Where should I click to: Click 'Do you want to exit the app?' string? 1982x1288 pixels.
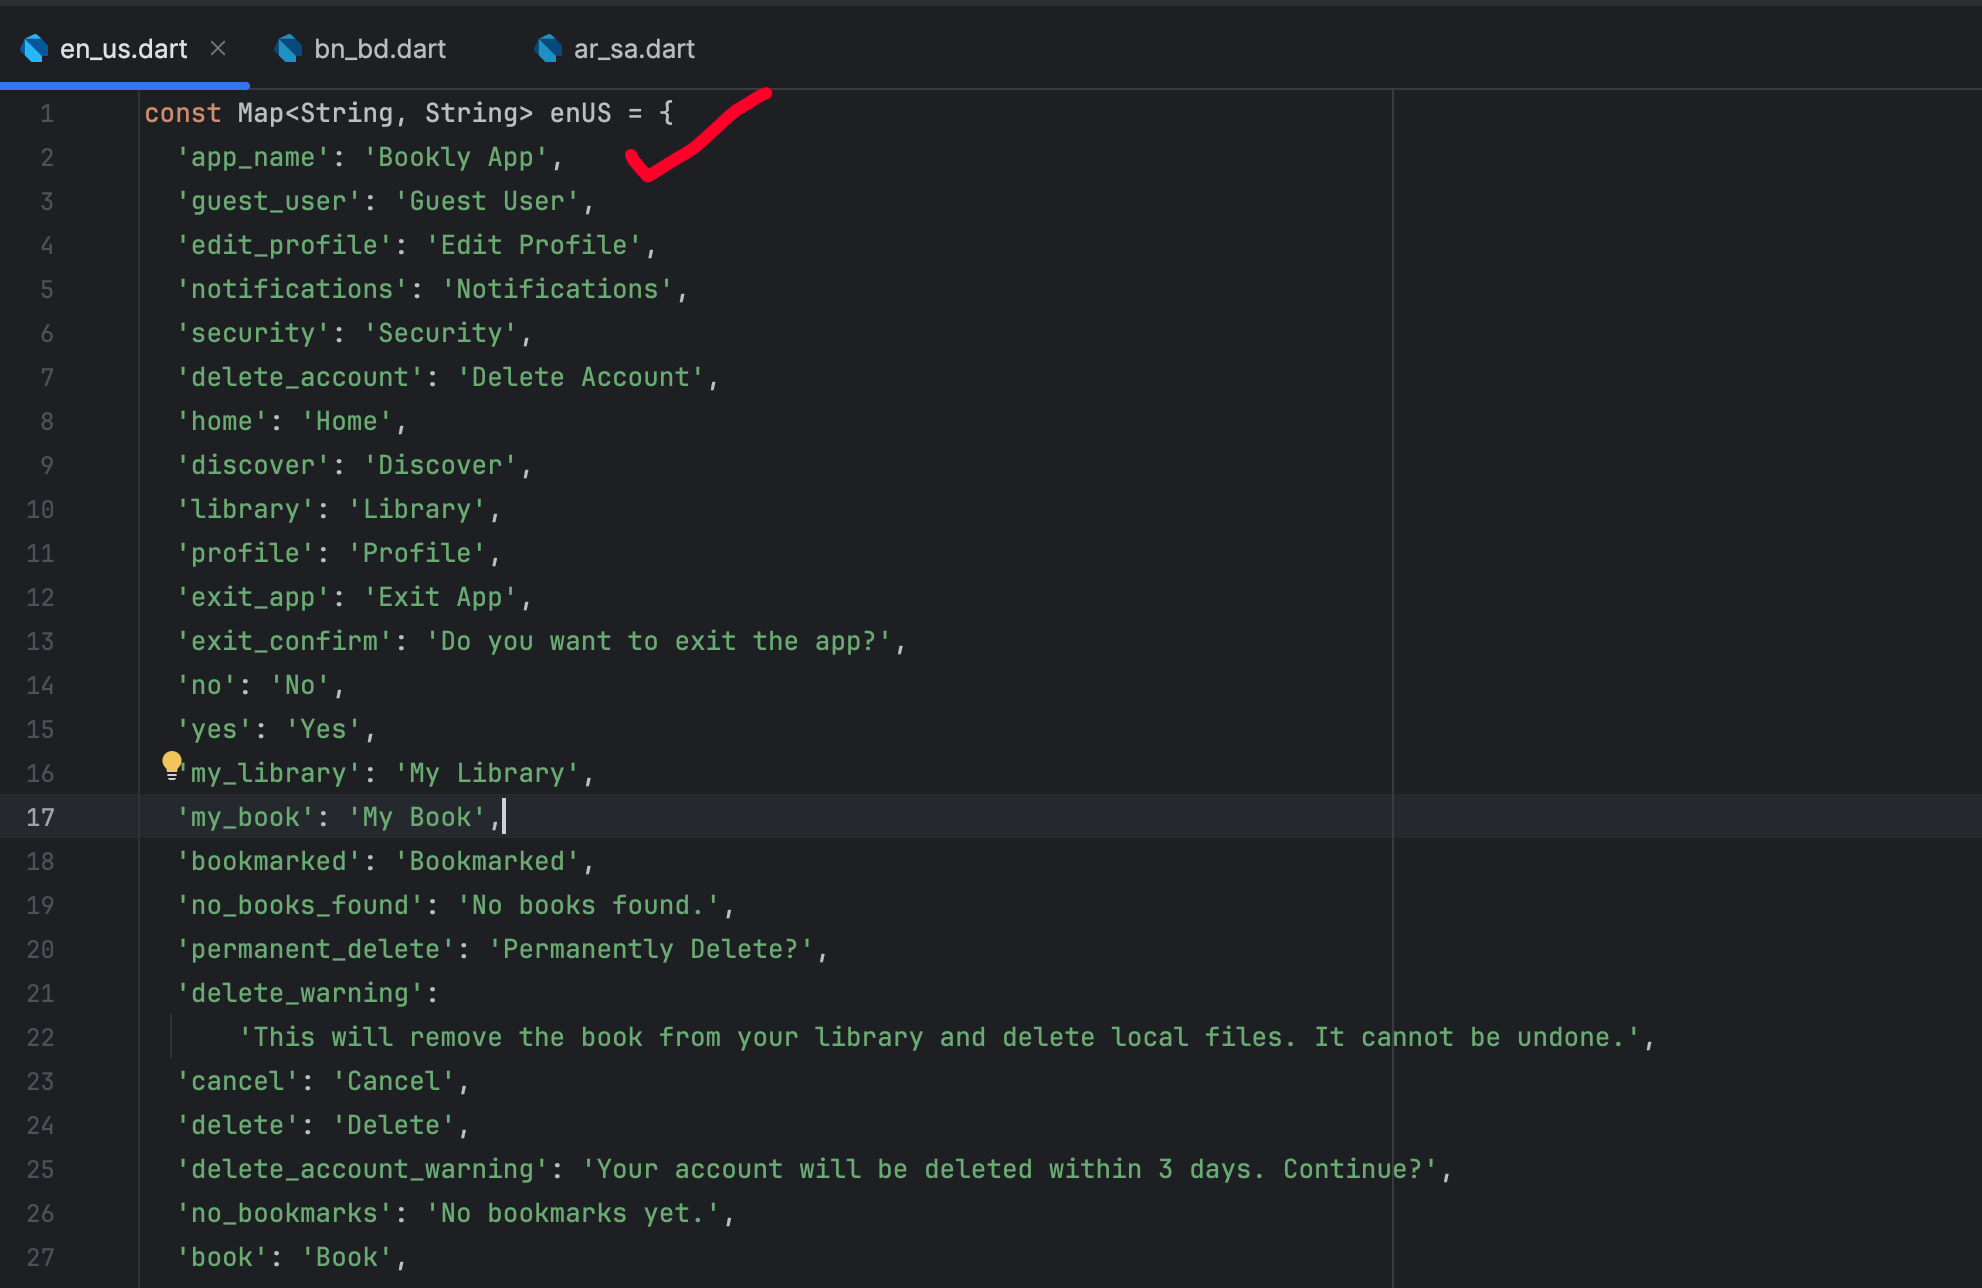(659, 641)
